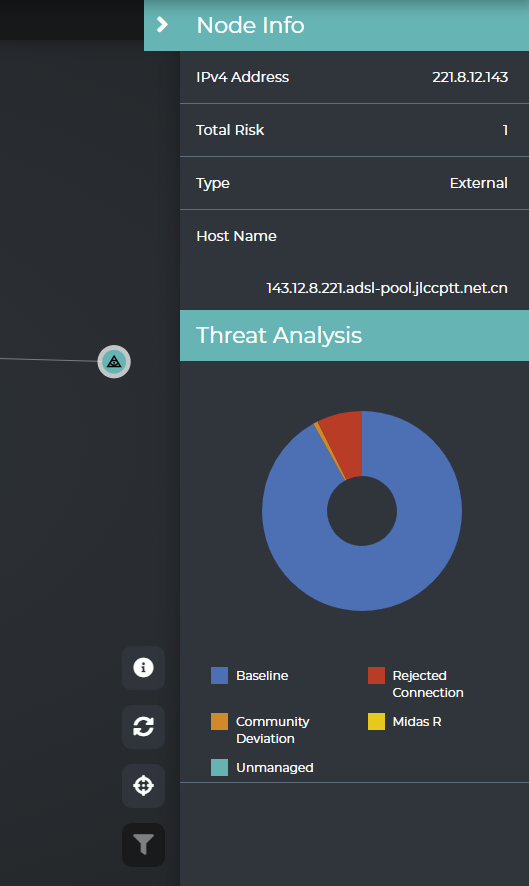Toggle the Unmanaged legend swatch
The width and height of the screenshot is (529, 886).
(219, 767)
